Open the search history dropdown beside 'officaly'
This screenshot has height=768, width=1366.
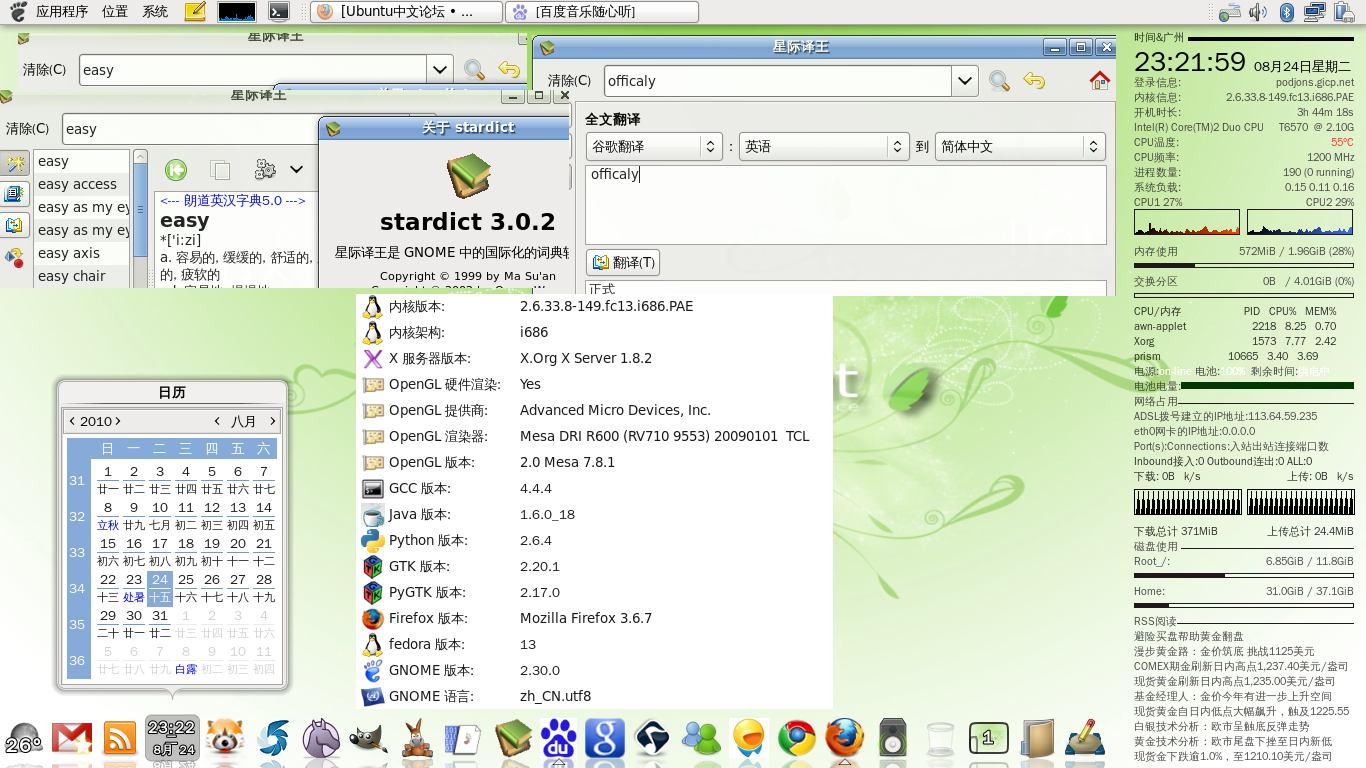coord(964,81)
